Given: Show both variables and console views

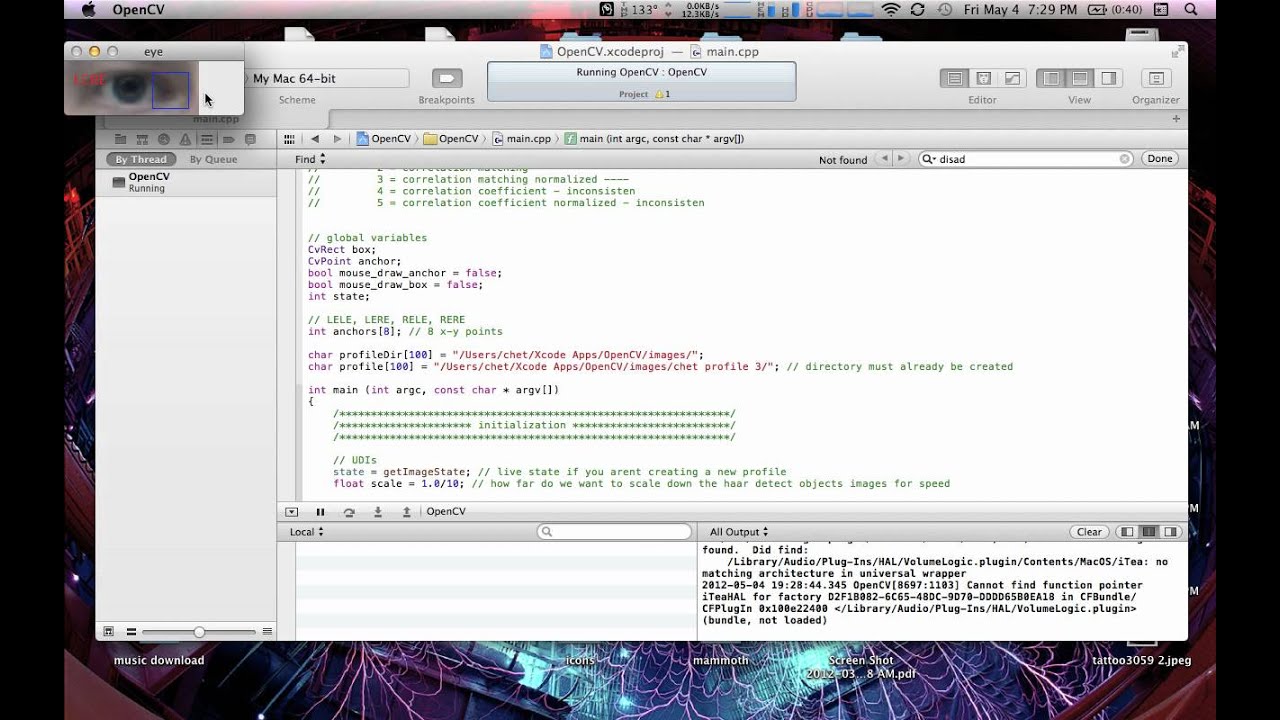Looking at the screenshot, I should pos(1149,532).
